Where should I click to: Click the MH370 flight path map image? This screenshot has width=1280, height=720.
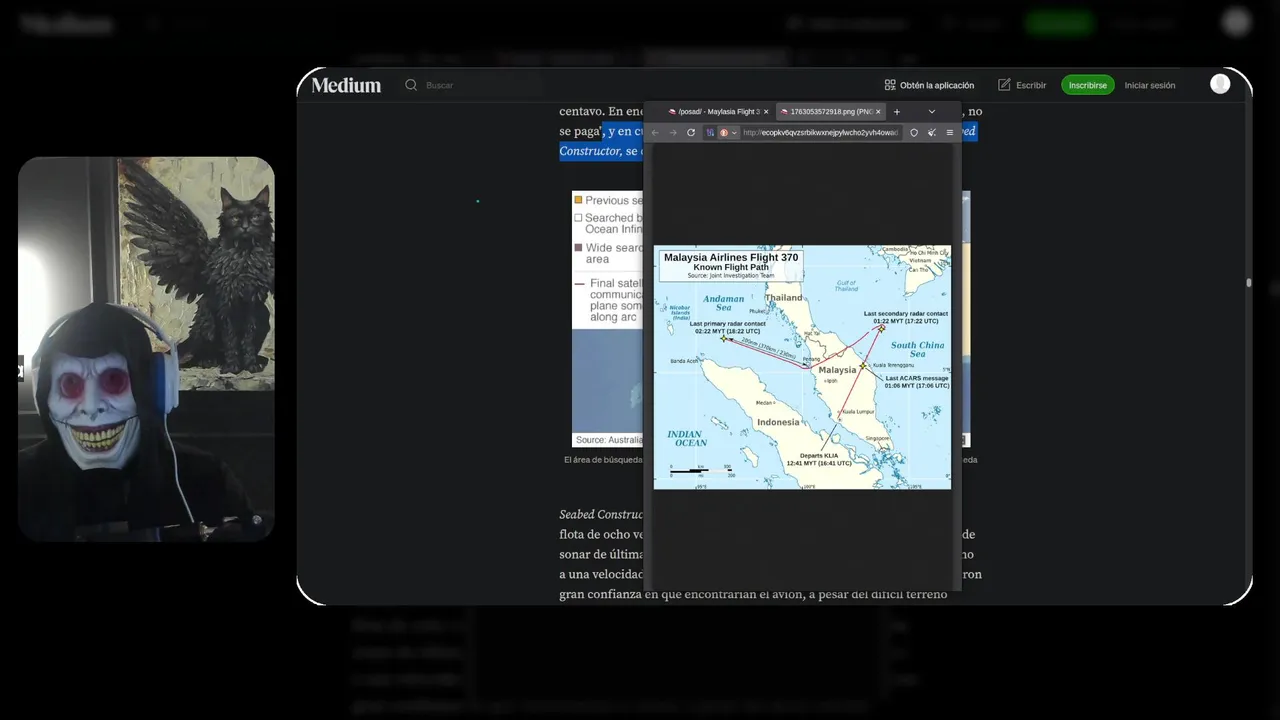tap(802, 367)
